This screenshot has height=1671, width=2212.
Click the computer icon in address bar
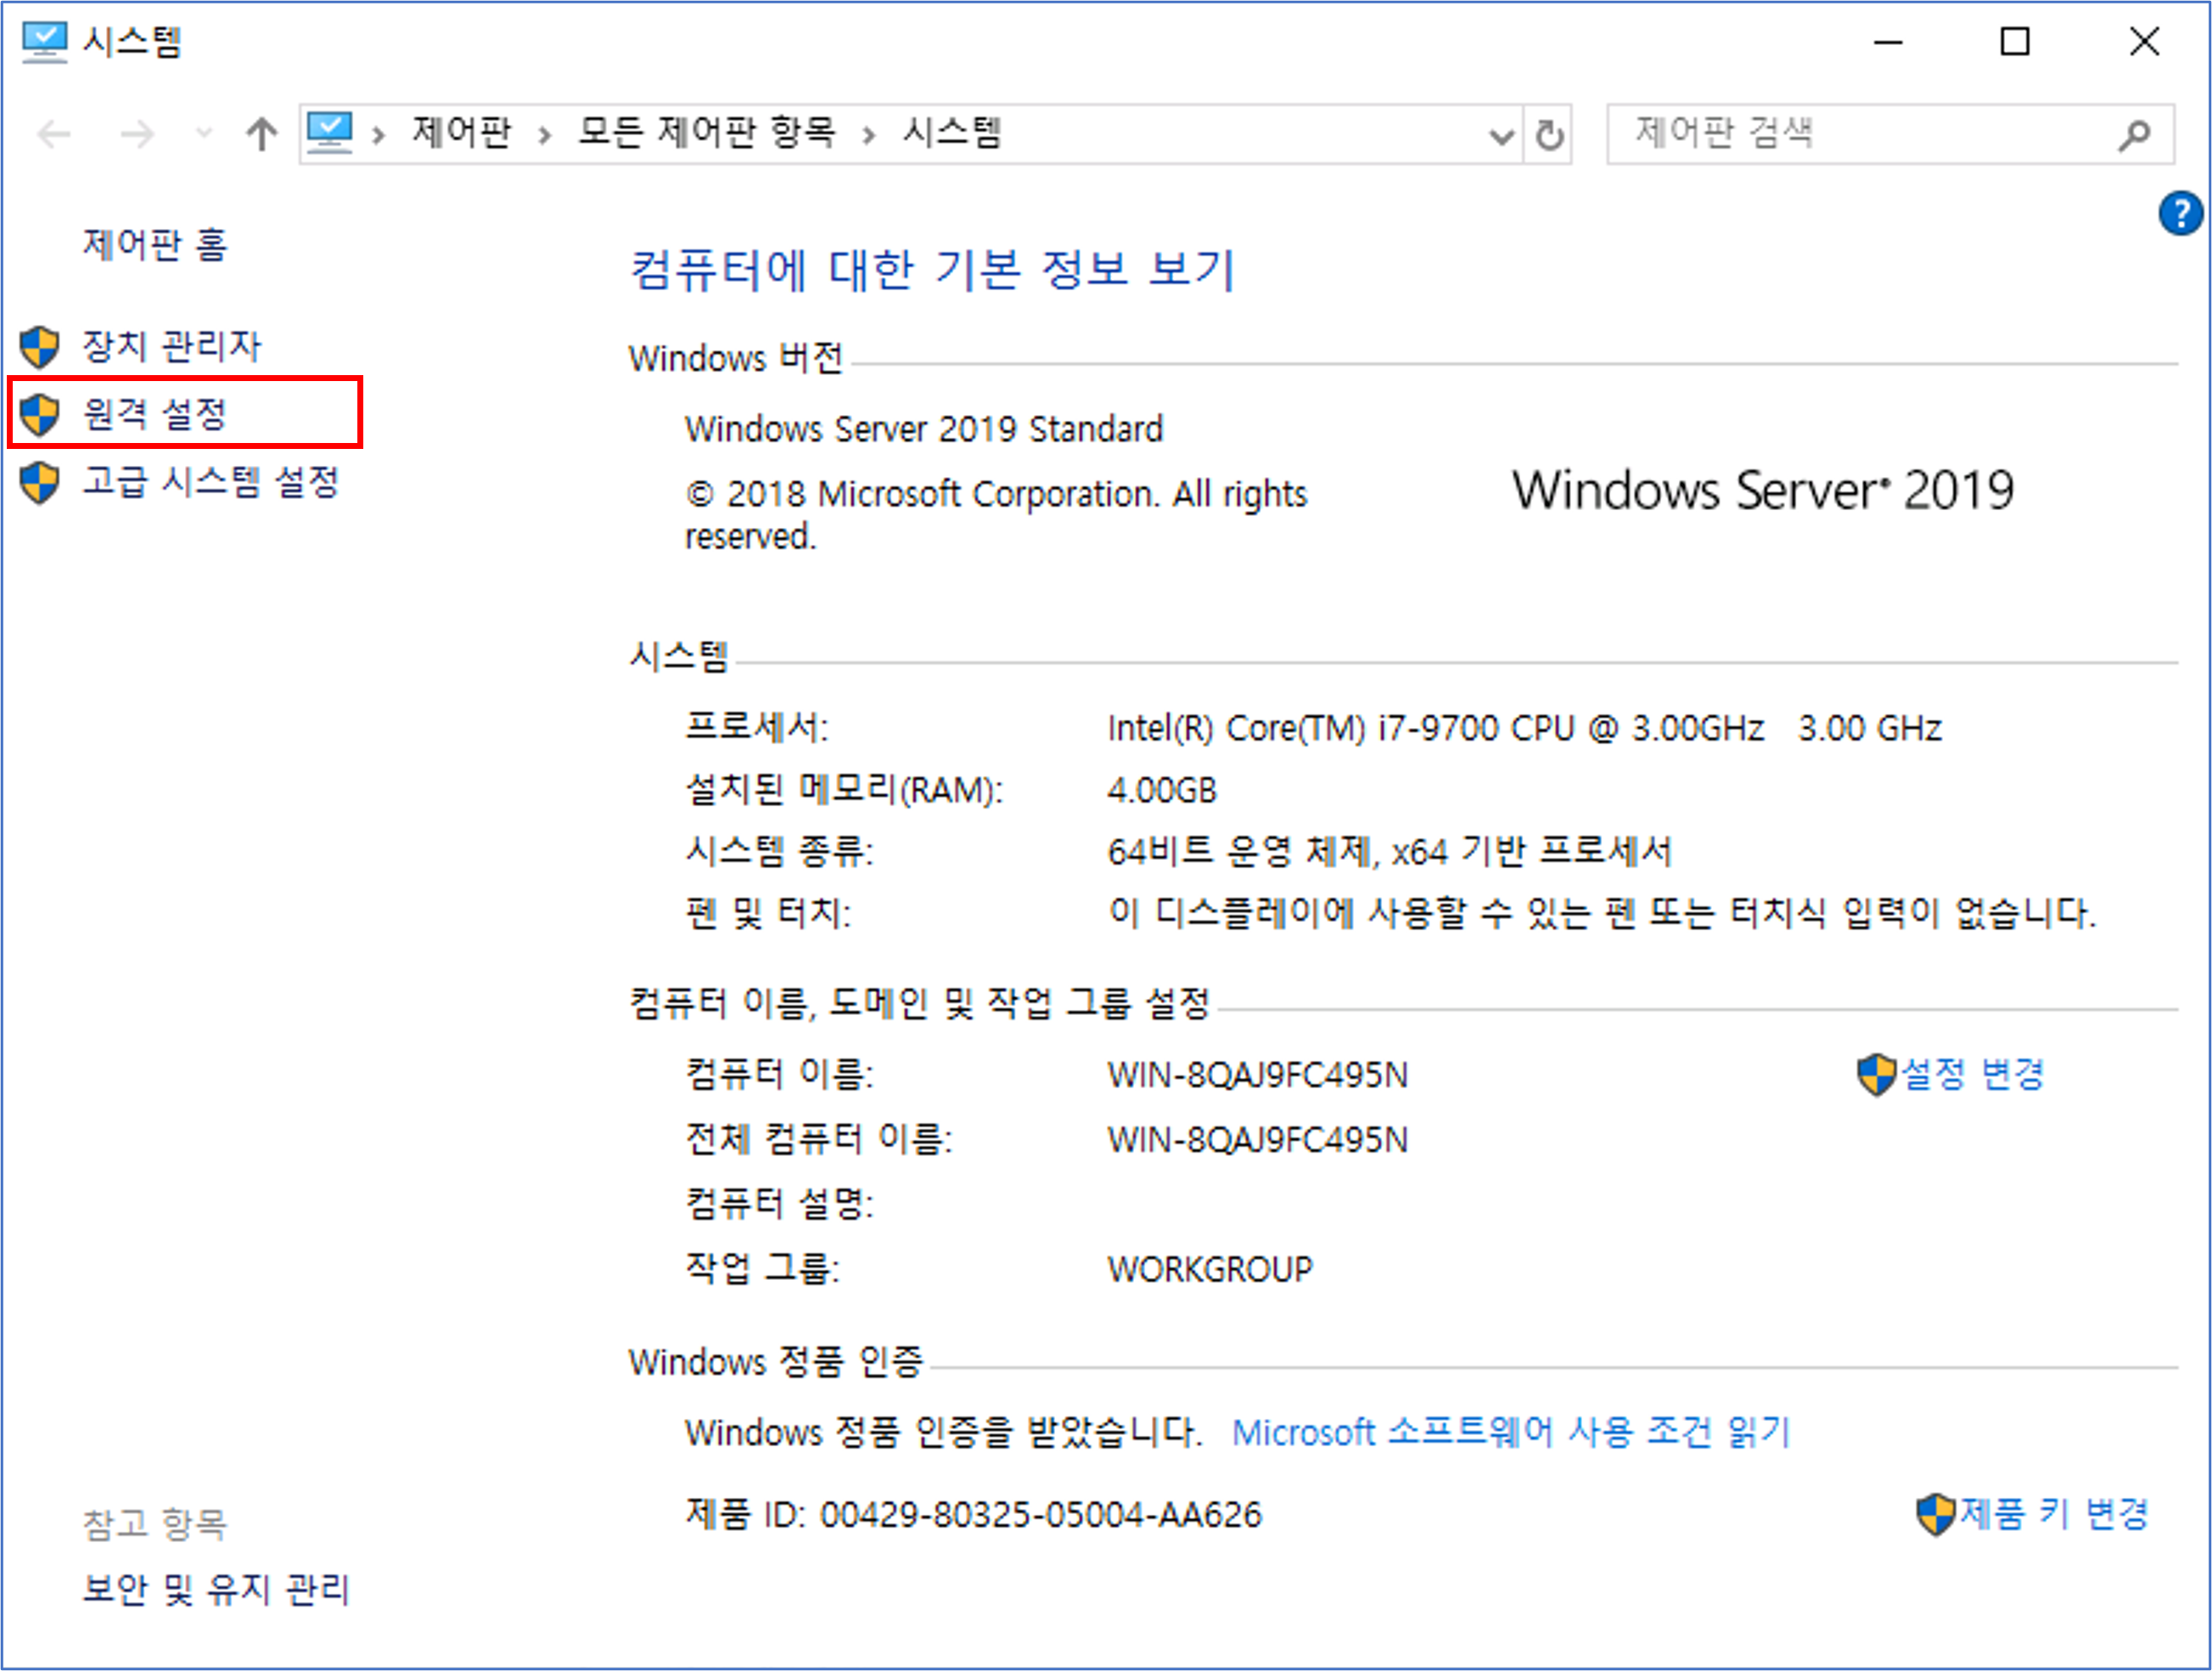[x=330, y=133]
